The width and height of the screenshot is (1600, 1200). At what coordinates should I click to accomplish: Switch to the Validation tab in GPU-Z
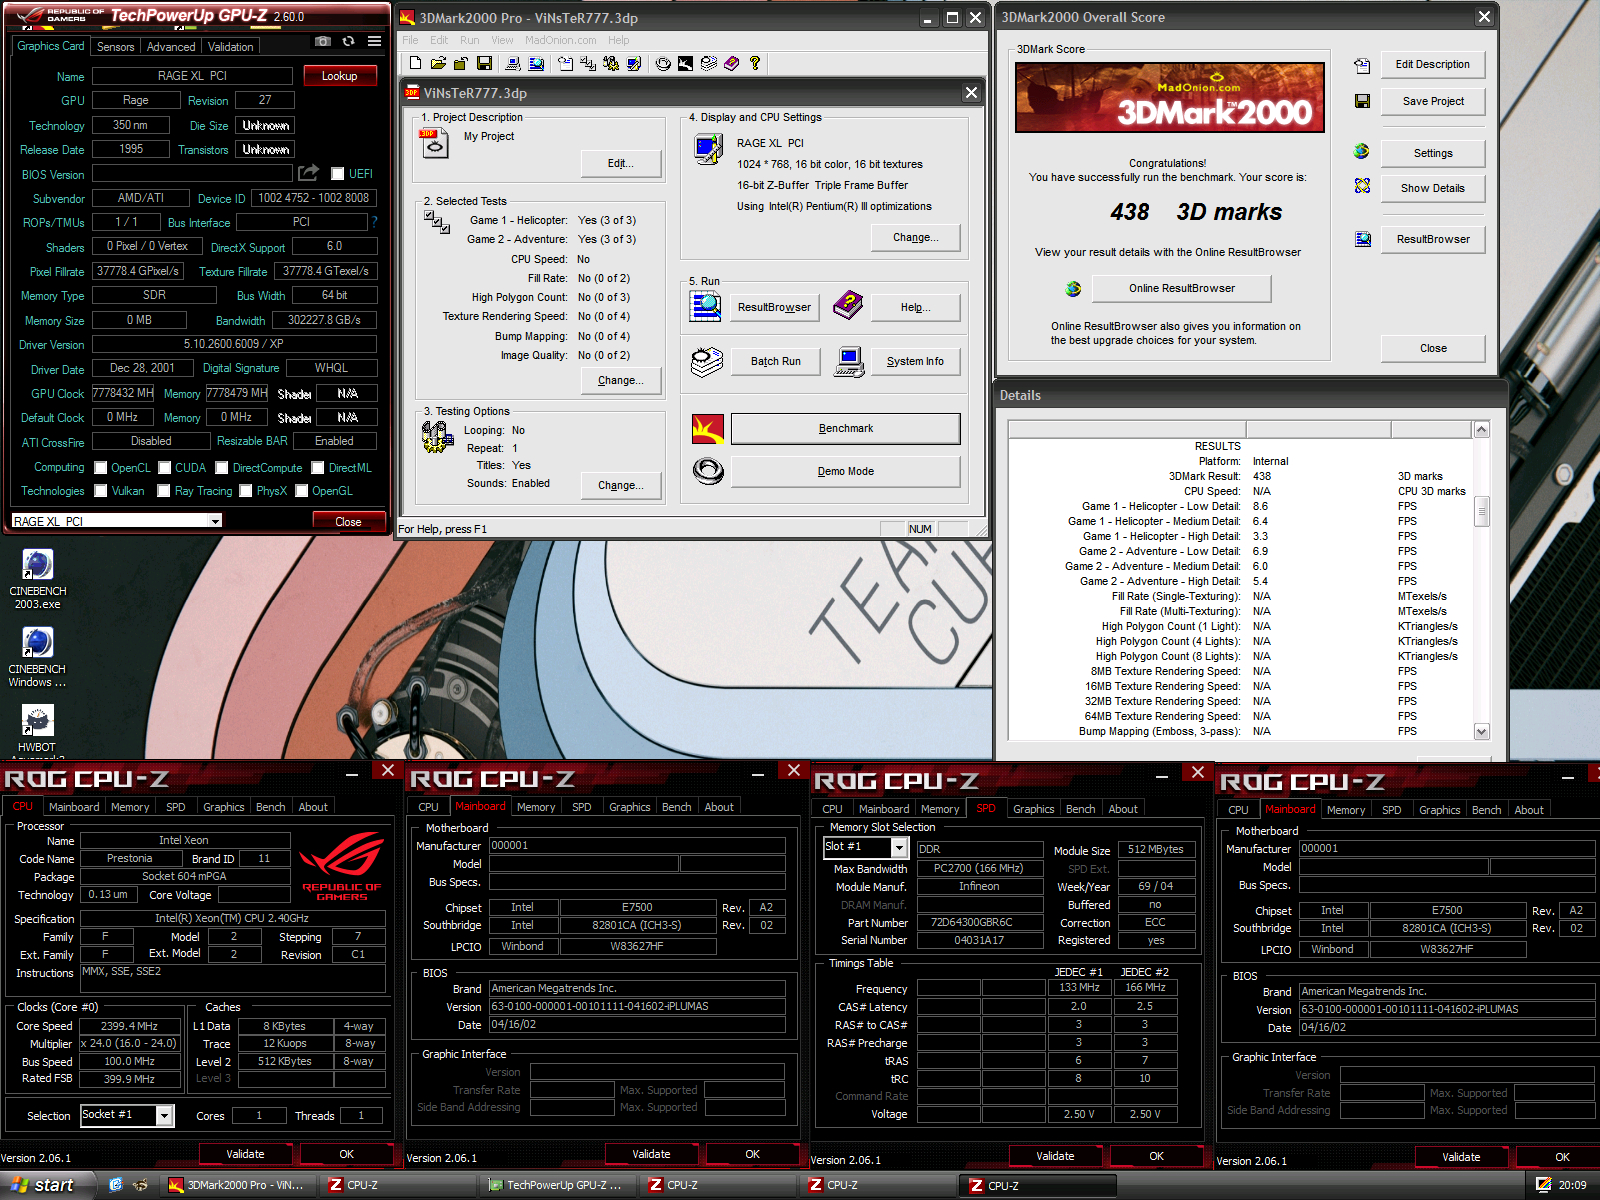click(x=230, y=47)
